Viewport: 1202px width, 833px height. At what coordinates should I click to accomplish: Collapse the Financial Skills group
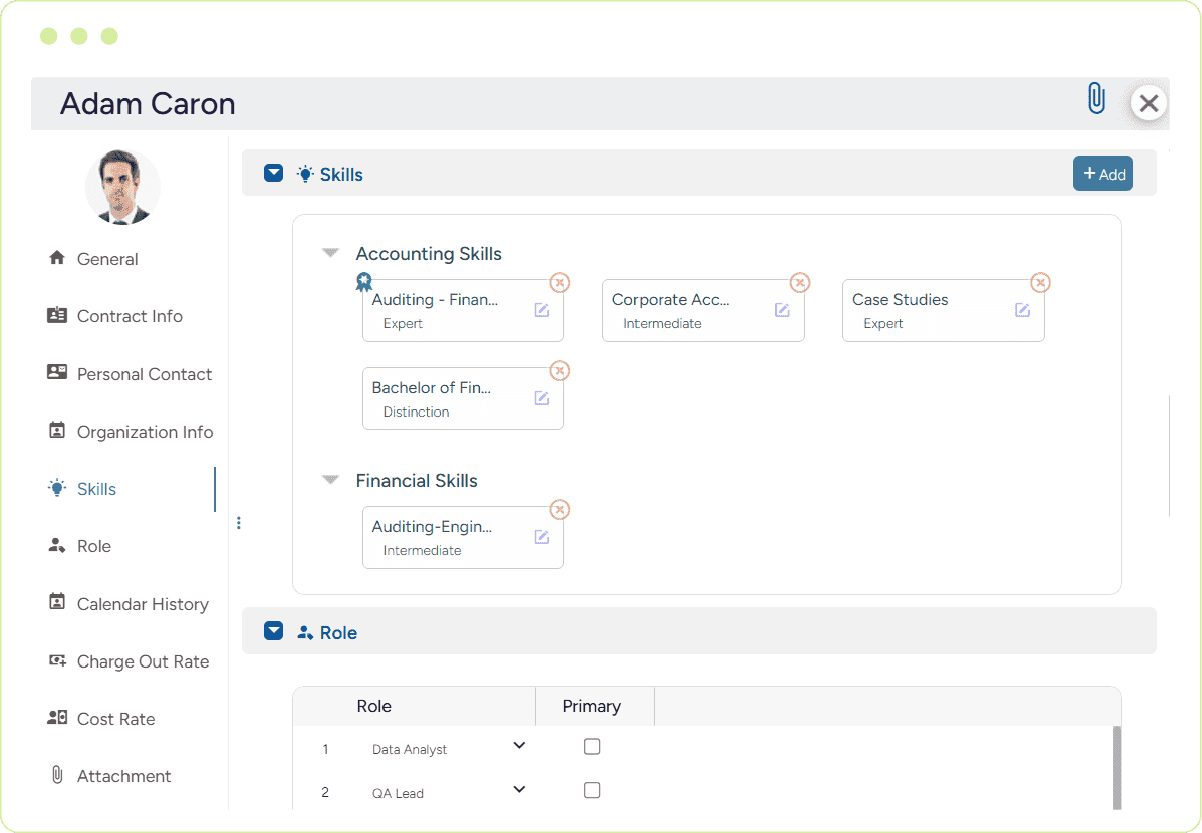330,480
